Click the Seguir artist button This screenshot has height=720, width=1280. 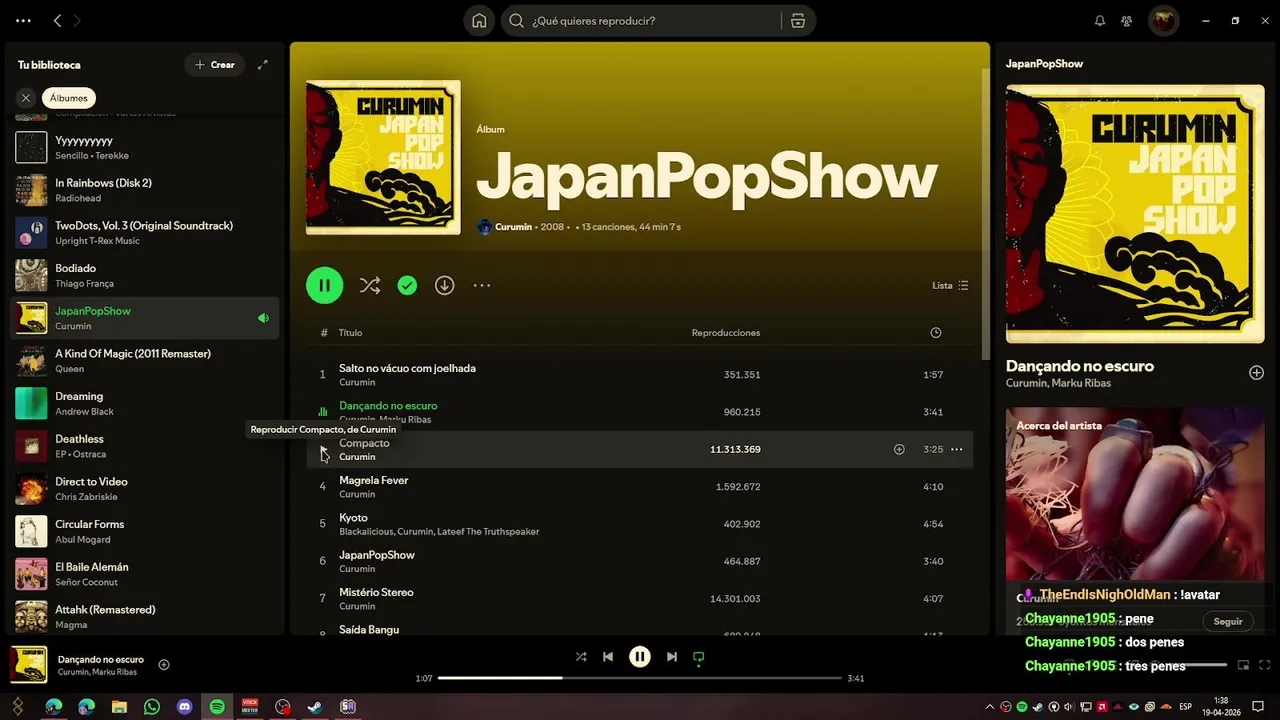pyautogui.click(x=1228, y=621)
